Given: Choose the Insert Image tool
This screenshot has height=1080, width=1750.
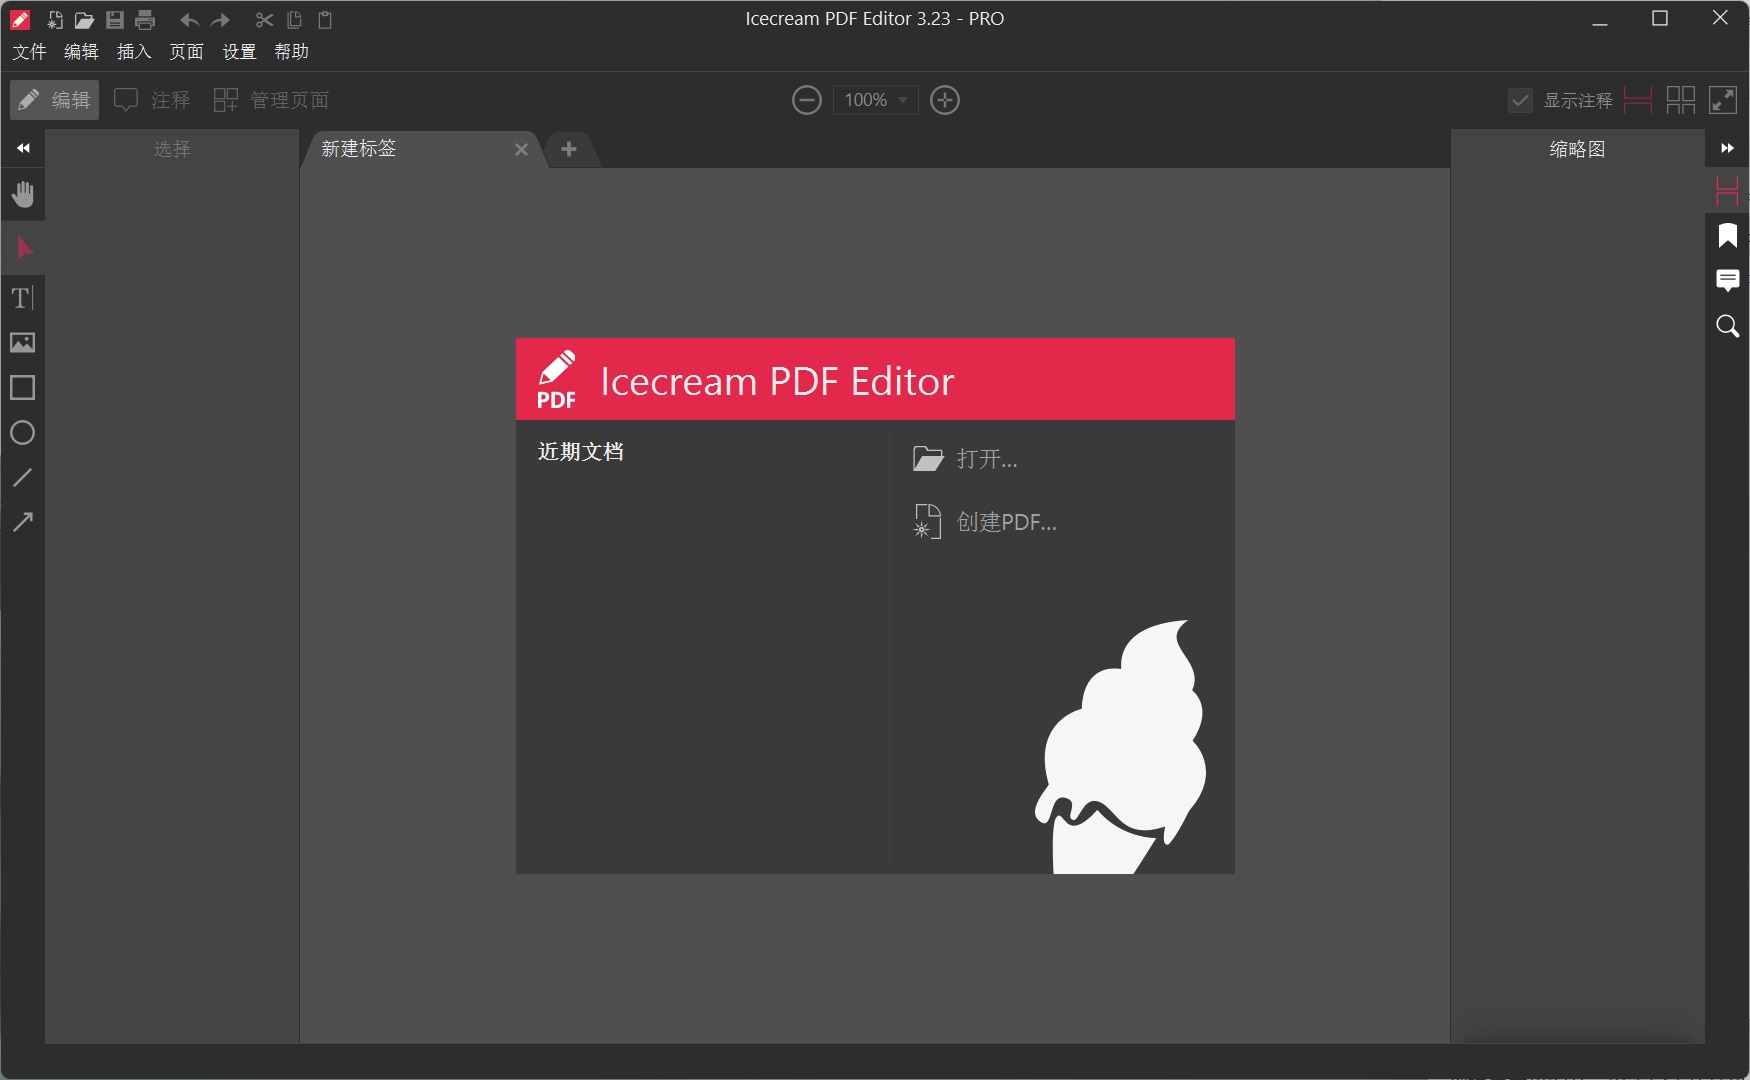Looking at the screenshot, I should coord(22,343).
